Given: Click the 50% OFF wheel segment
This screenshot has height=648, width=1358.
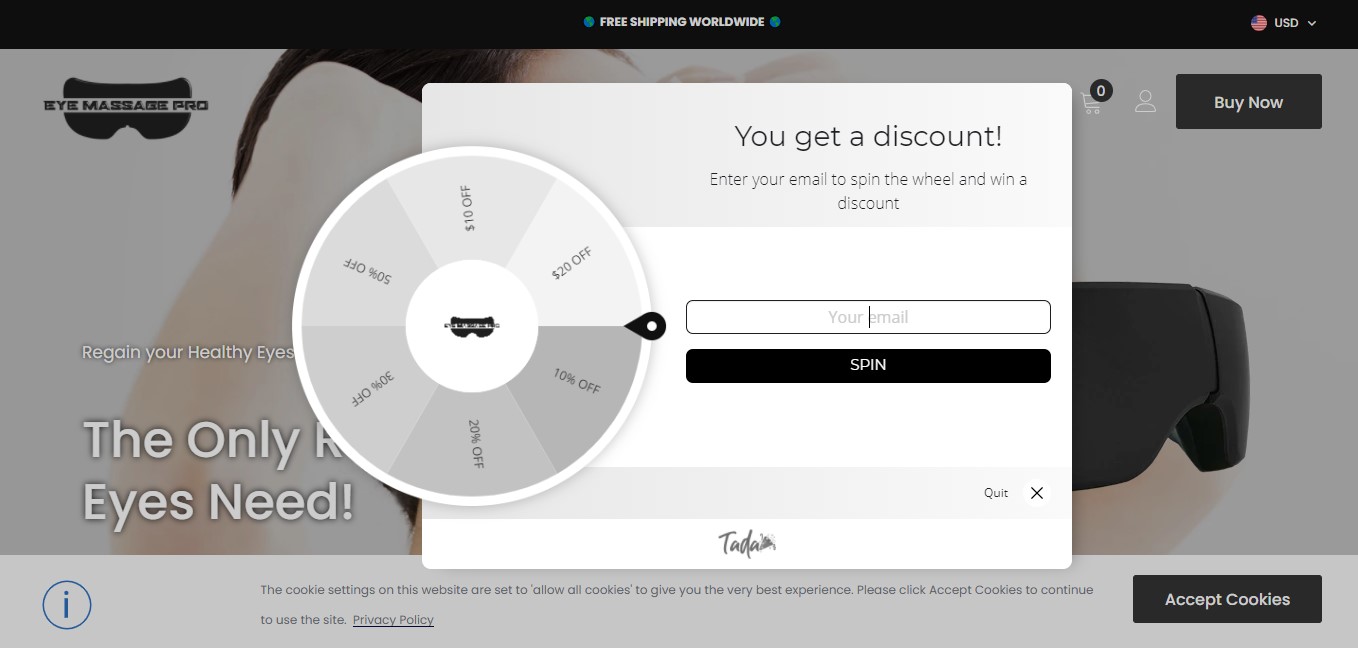Looking at the screenshot, I should (366, 270).
